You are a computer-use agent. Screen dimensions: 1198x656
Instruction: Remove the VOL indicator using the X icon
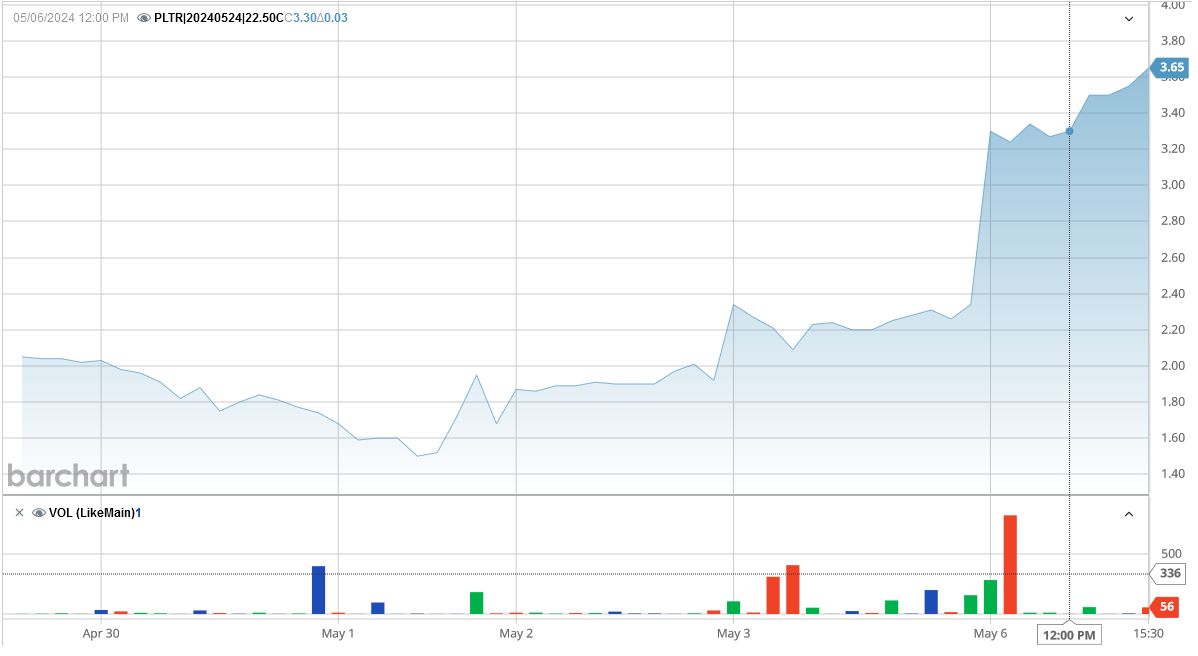[19, 513]
